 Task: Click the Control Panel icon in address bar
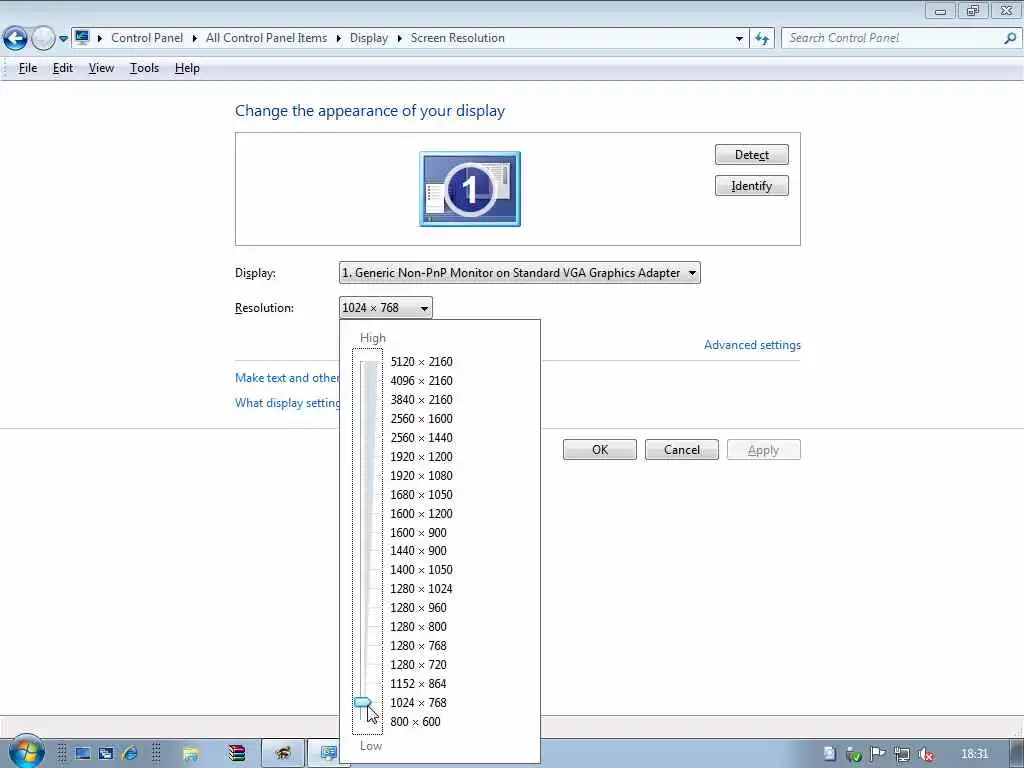click(82, 37)
